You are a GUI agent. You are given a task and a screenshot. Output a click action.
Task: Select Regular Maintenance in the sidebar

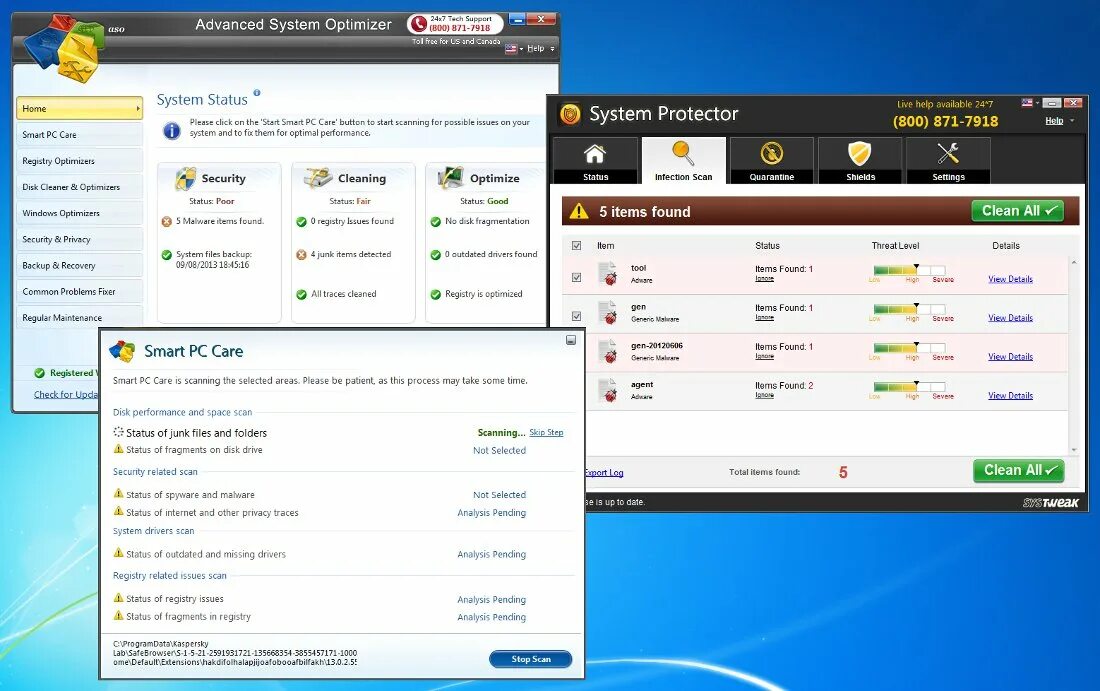(x=79, y=318)
